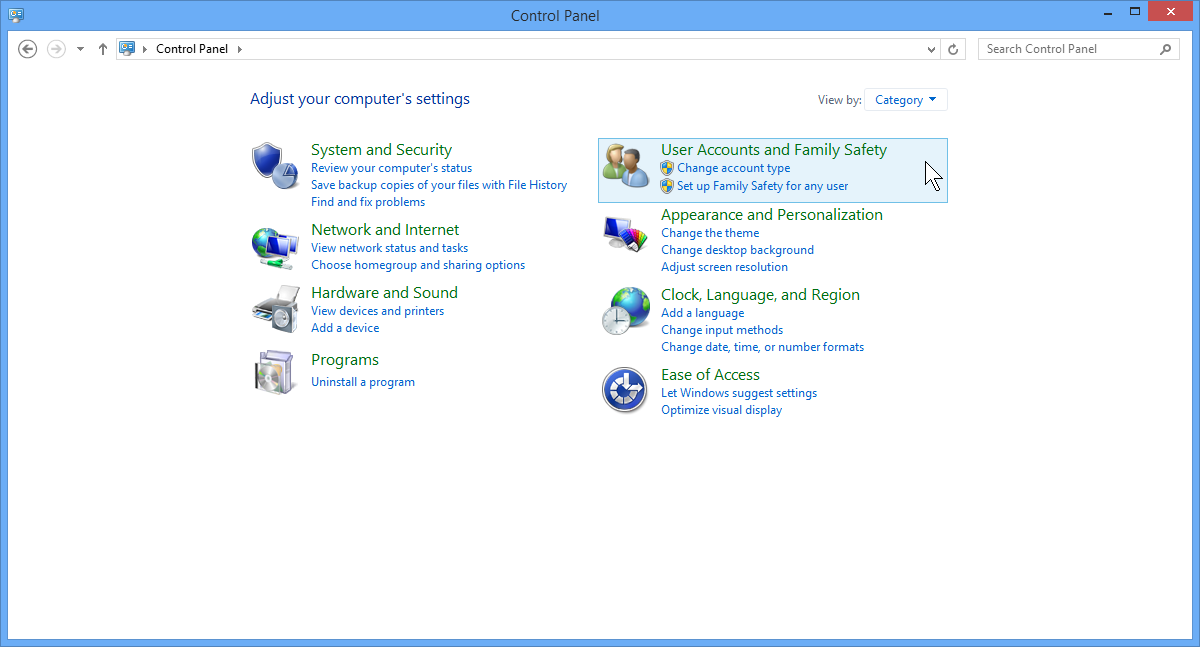Expand the address bar history dropdown
This screenshot has width=1200, height=647.
(932, 49)
